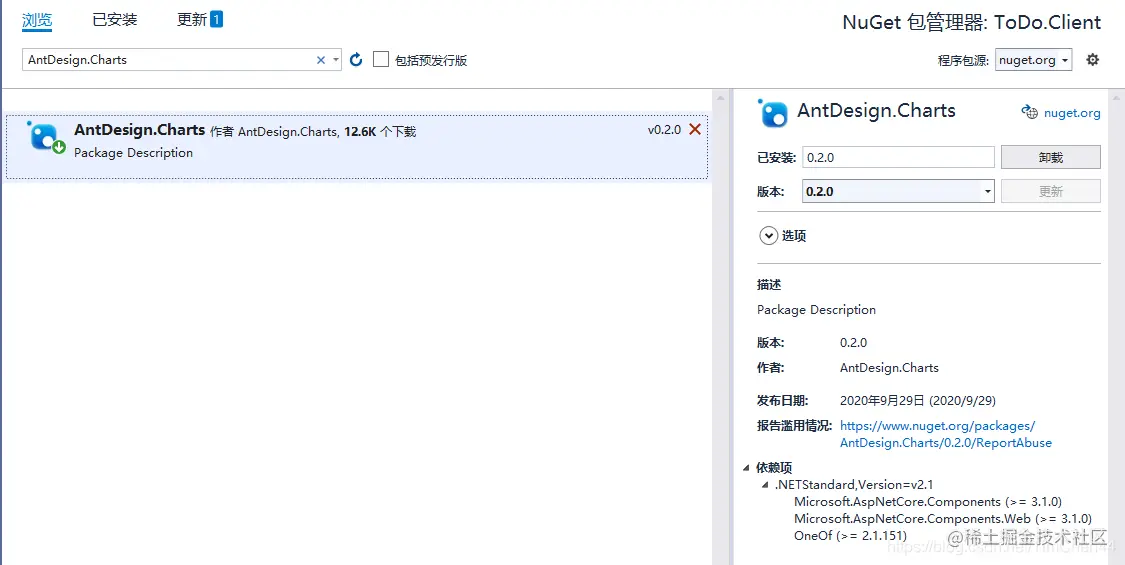This screenshot has height=565, width=1125.
Task: Click the globe icon beside nuget.org
Action: coord(1030,112)
